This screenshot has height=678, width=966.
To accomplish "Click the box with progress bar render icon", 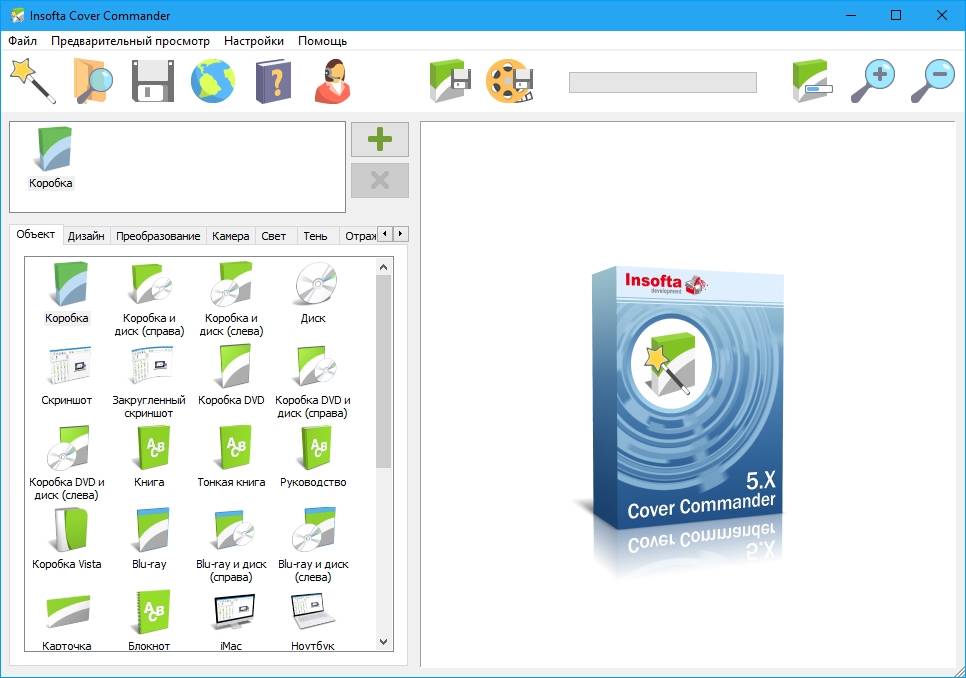I will [812, 81].
